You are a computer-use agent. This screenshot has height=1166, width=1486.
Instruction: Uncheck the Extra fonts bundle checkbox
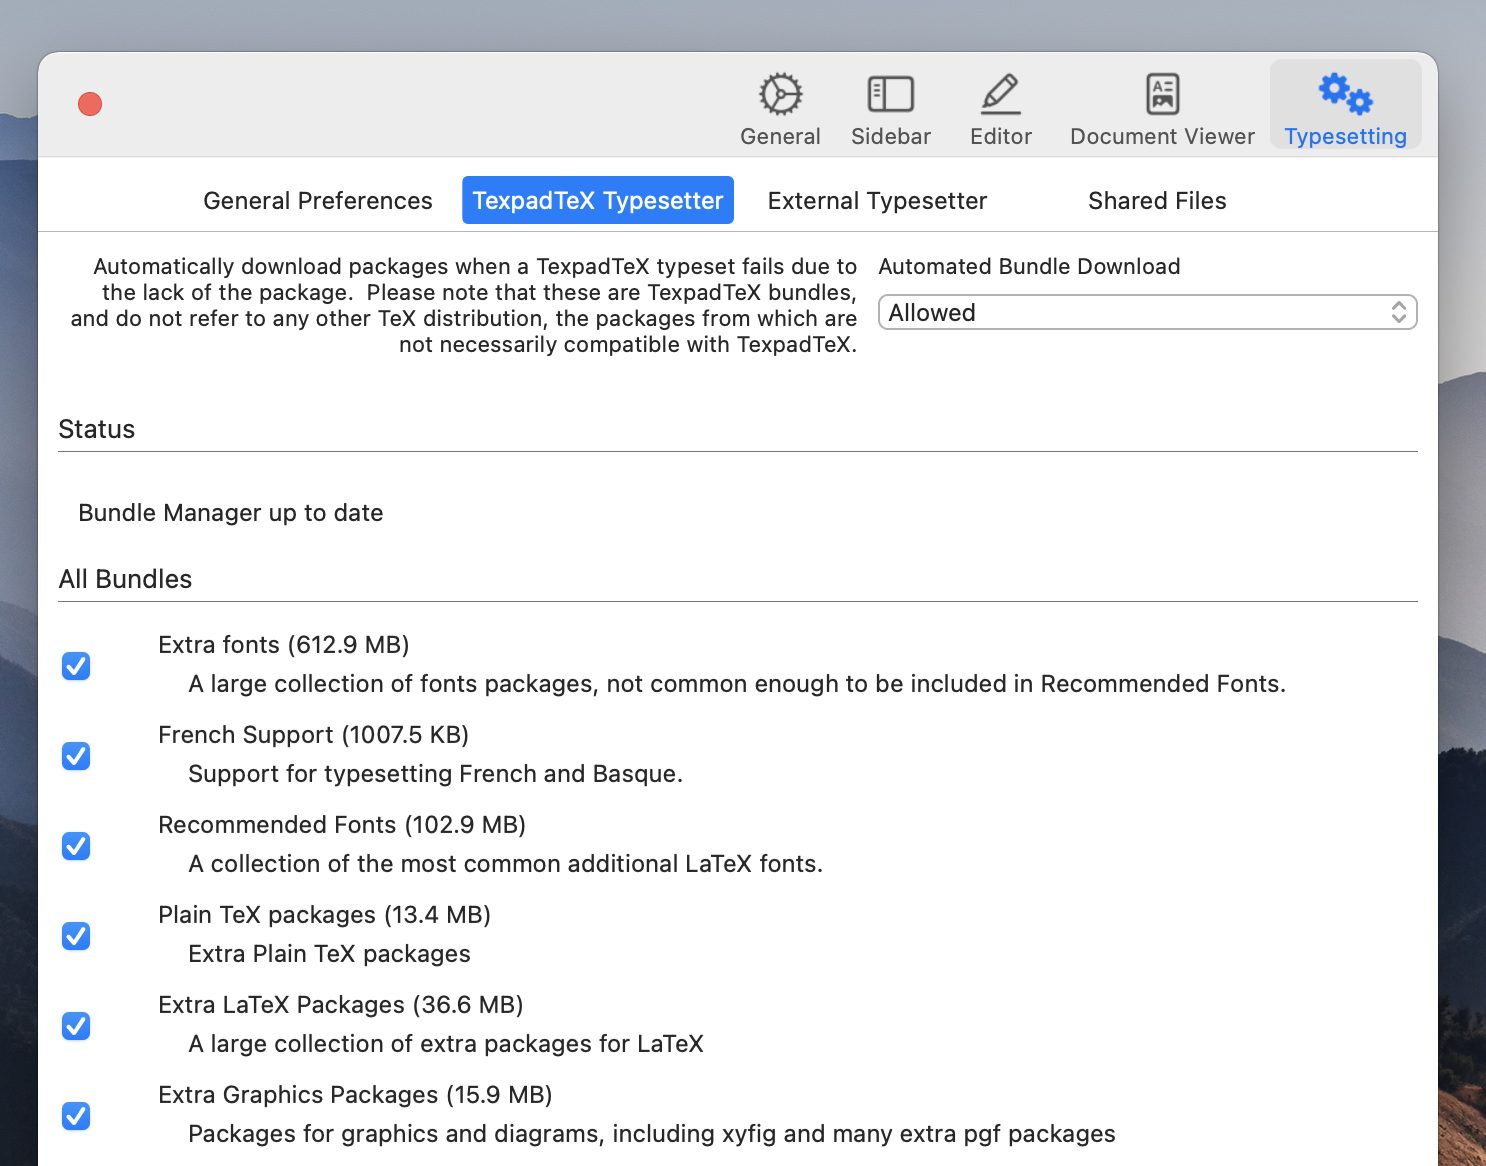pyautogui.click(x=76, y=665)
